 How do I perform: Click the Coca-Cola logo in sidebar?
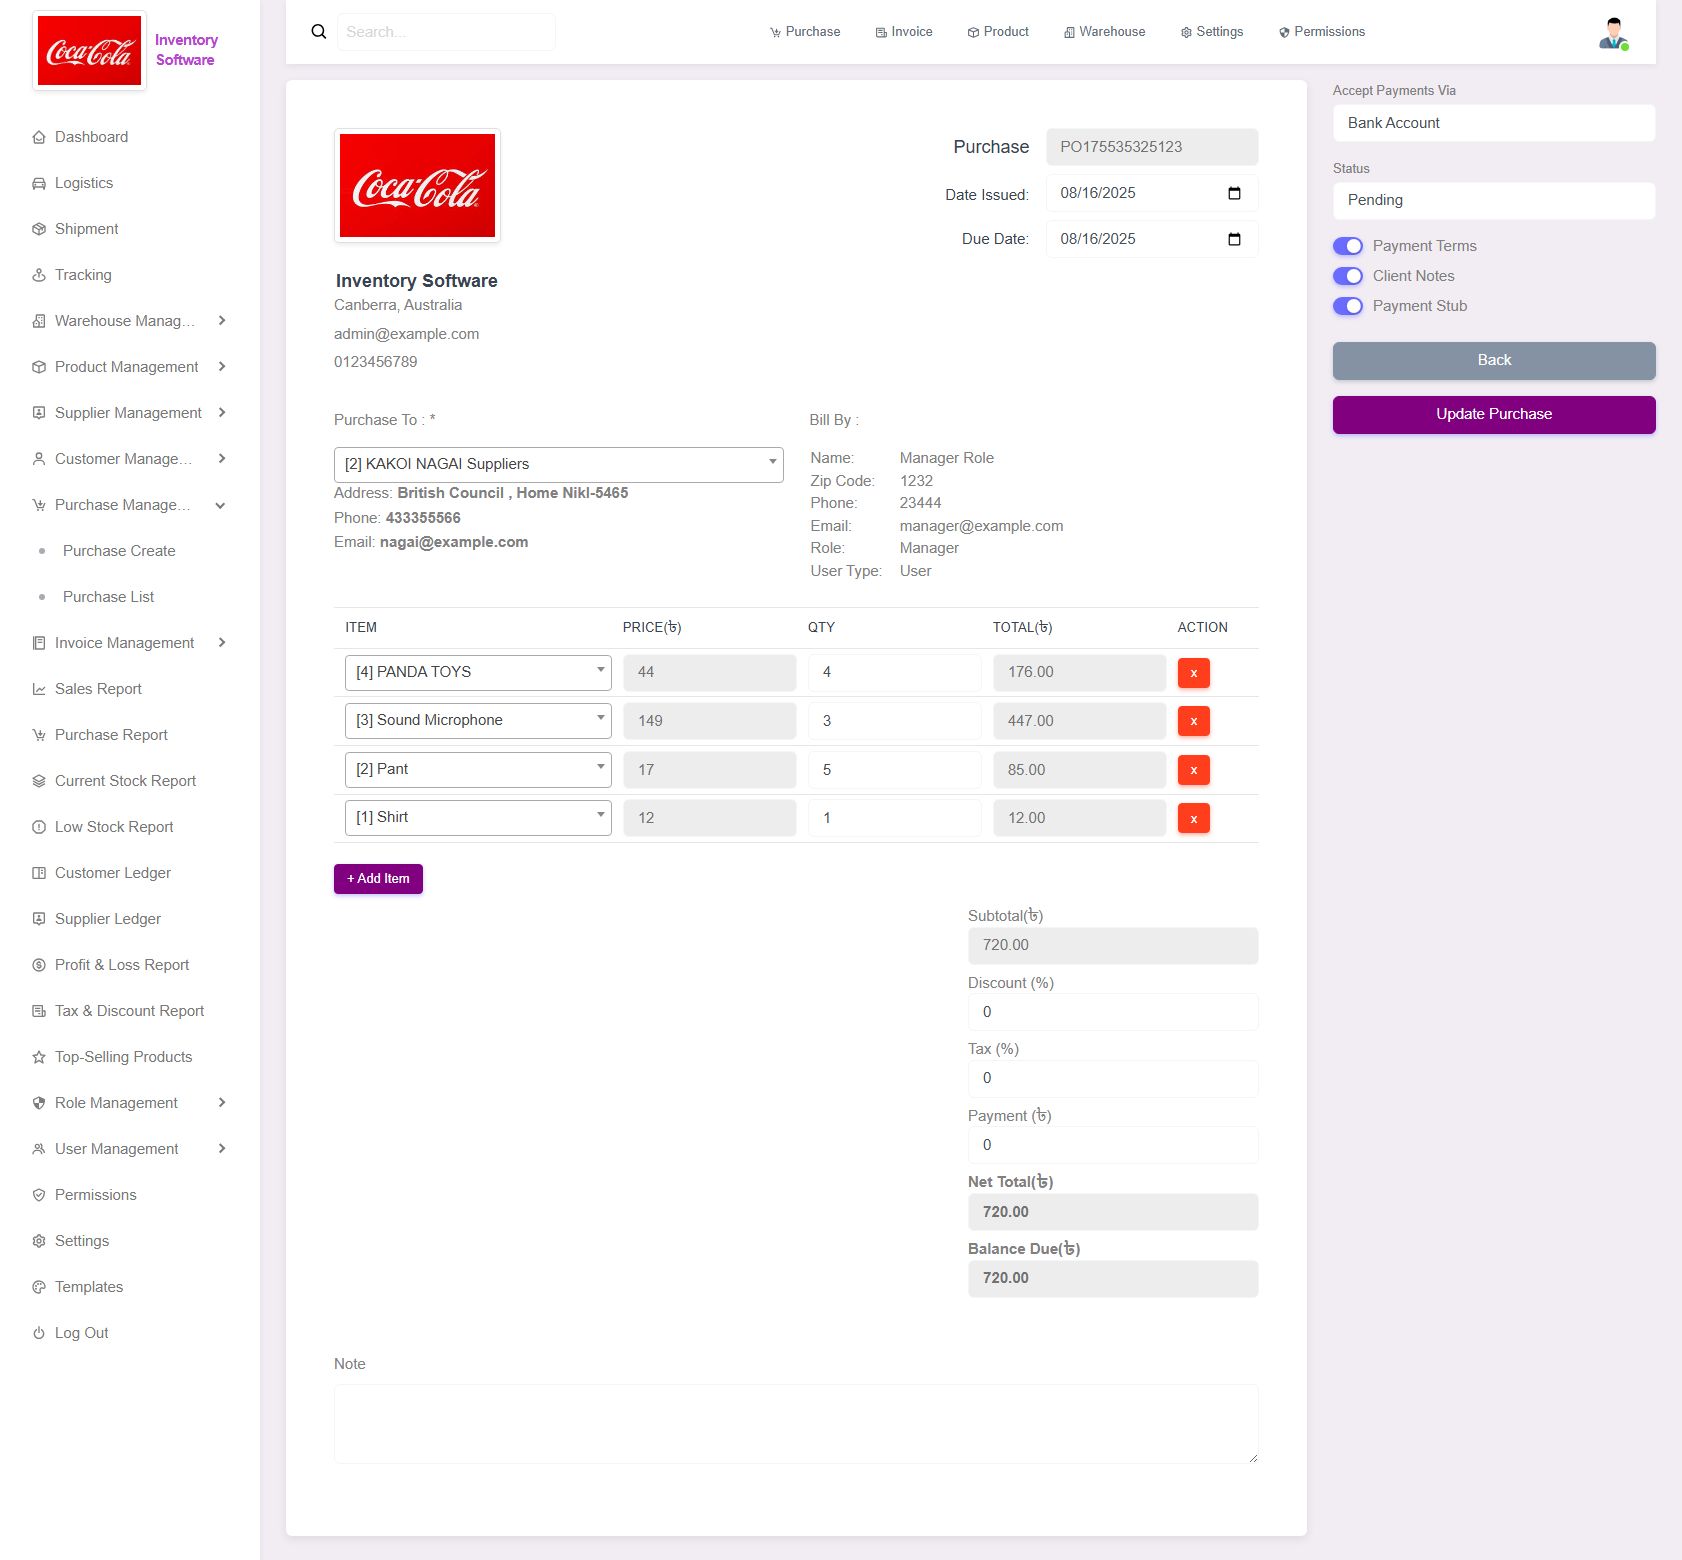[x=90, y=51]
